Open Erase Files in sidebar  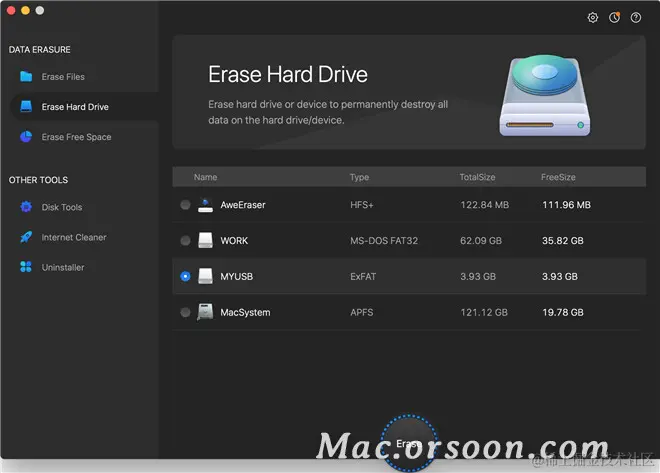pyautogui.click(x=63, y=77)
